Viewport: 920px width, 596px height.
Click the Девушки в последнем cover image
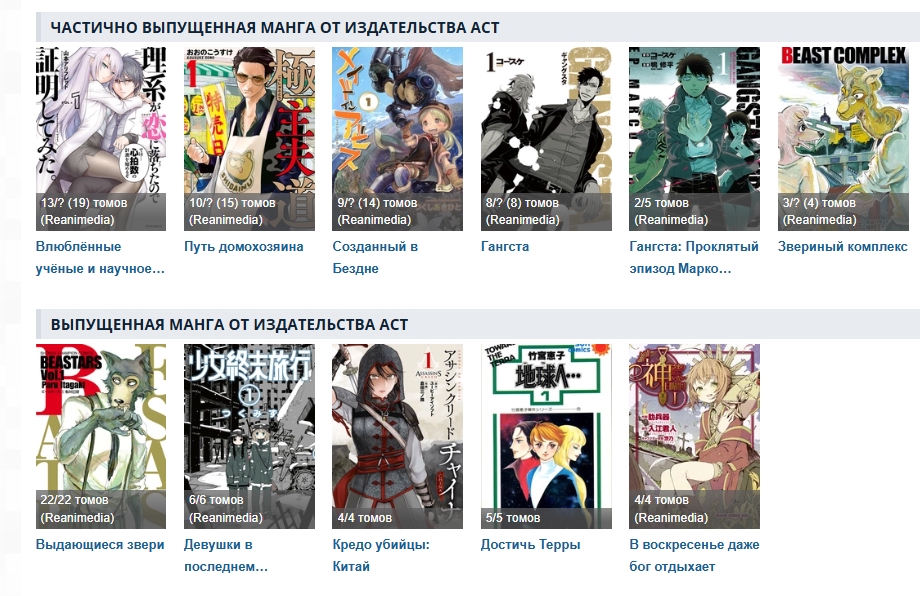tap(249, 436)
